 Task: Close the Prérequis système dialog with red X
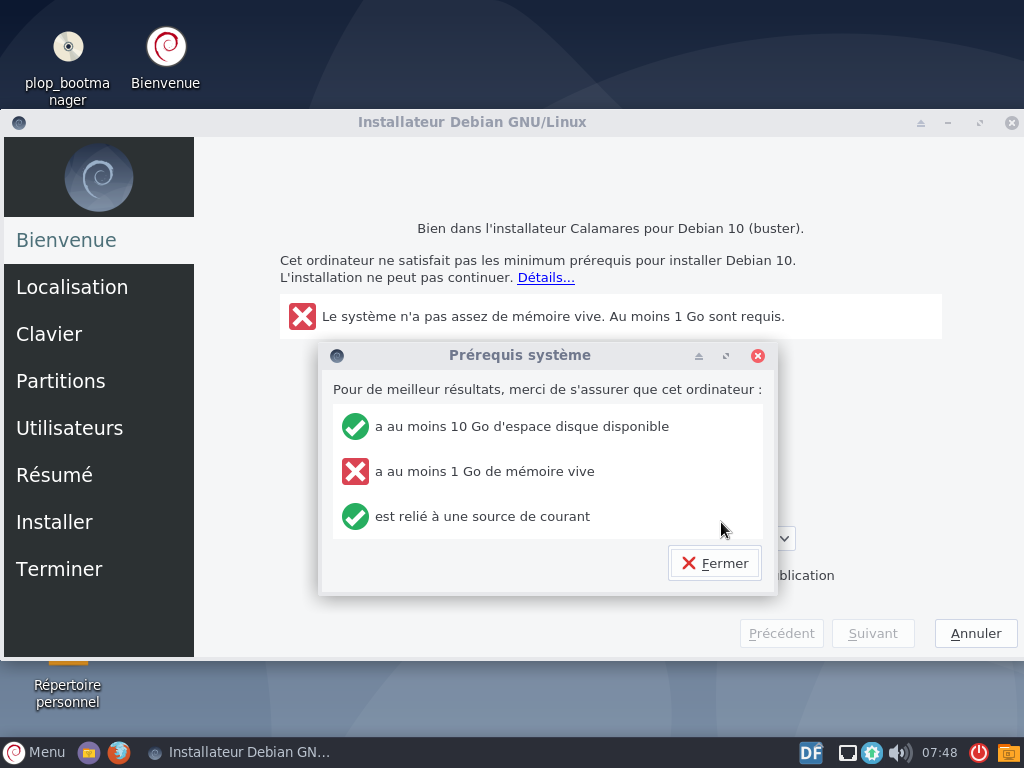[758, 356]
